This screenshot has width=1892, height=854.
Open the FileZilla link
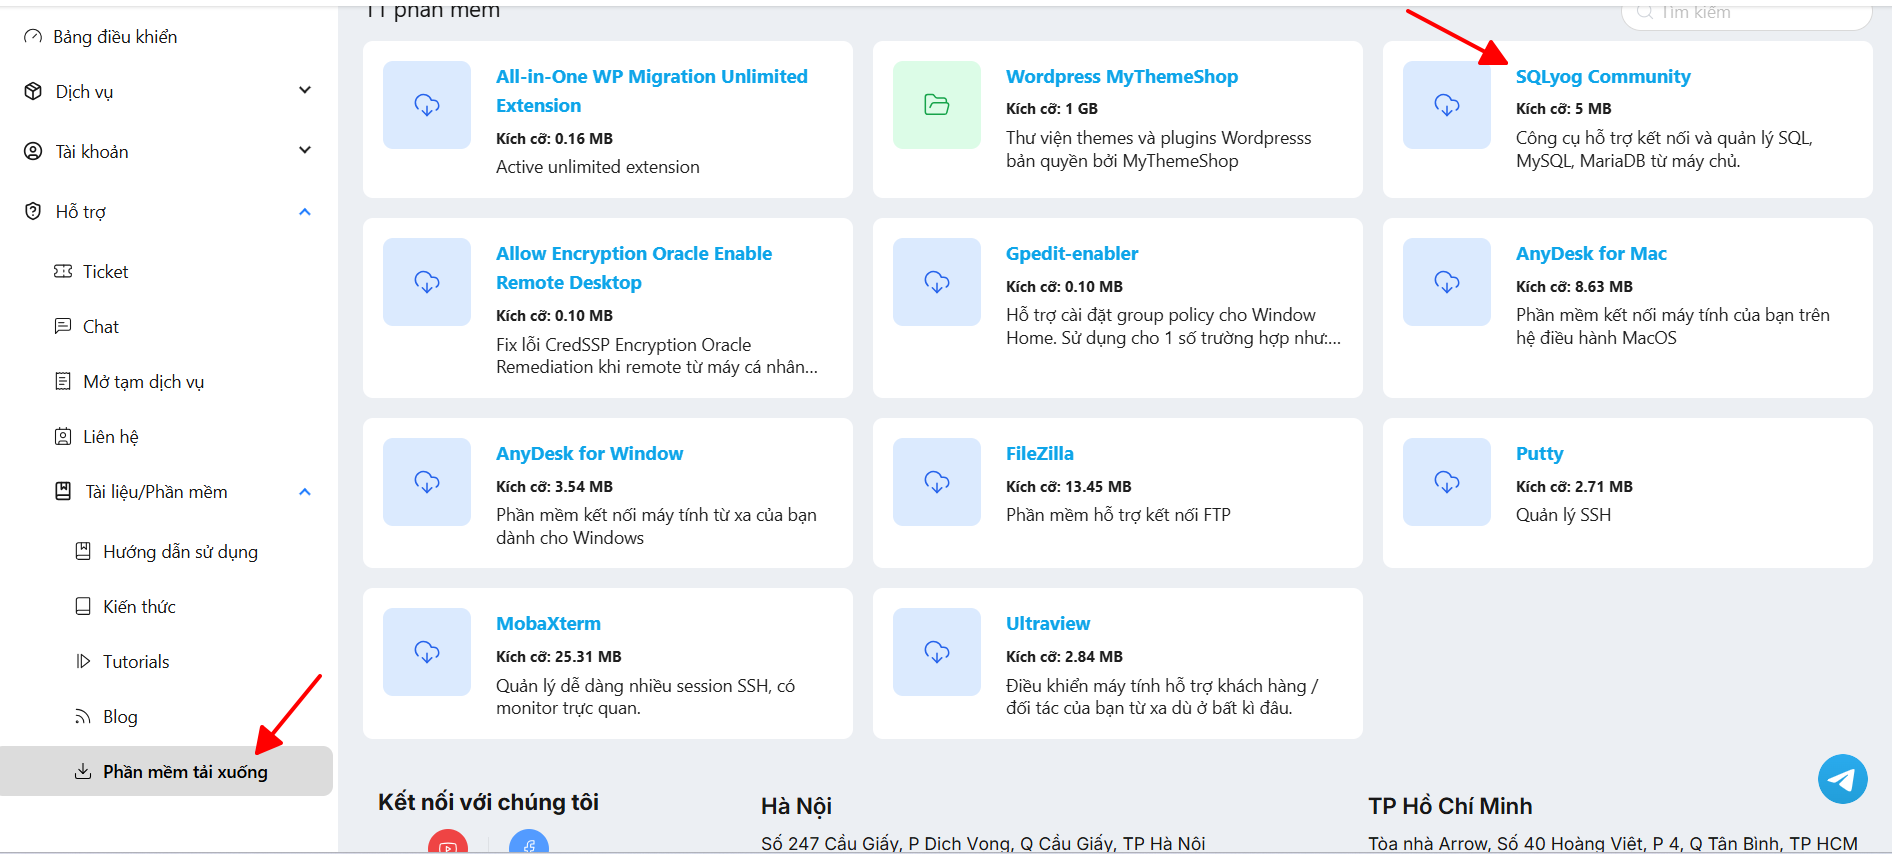pyautogui.click(x=1040, y=454)
